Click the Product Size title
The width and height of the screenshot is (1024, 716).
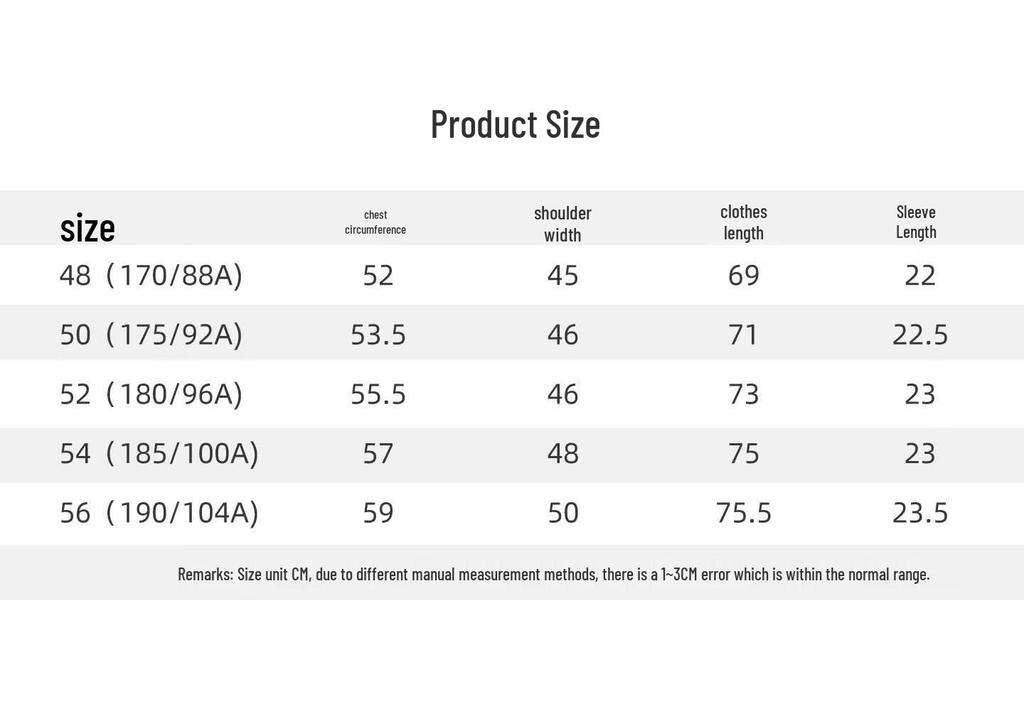click(x=515, y=124)
